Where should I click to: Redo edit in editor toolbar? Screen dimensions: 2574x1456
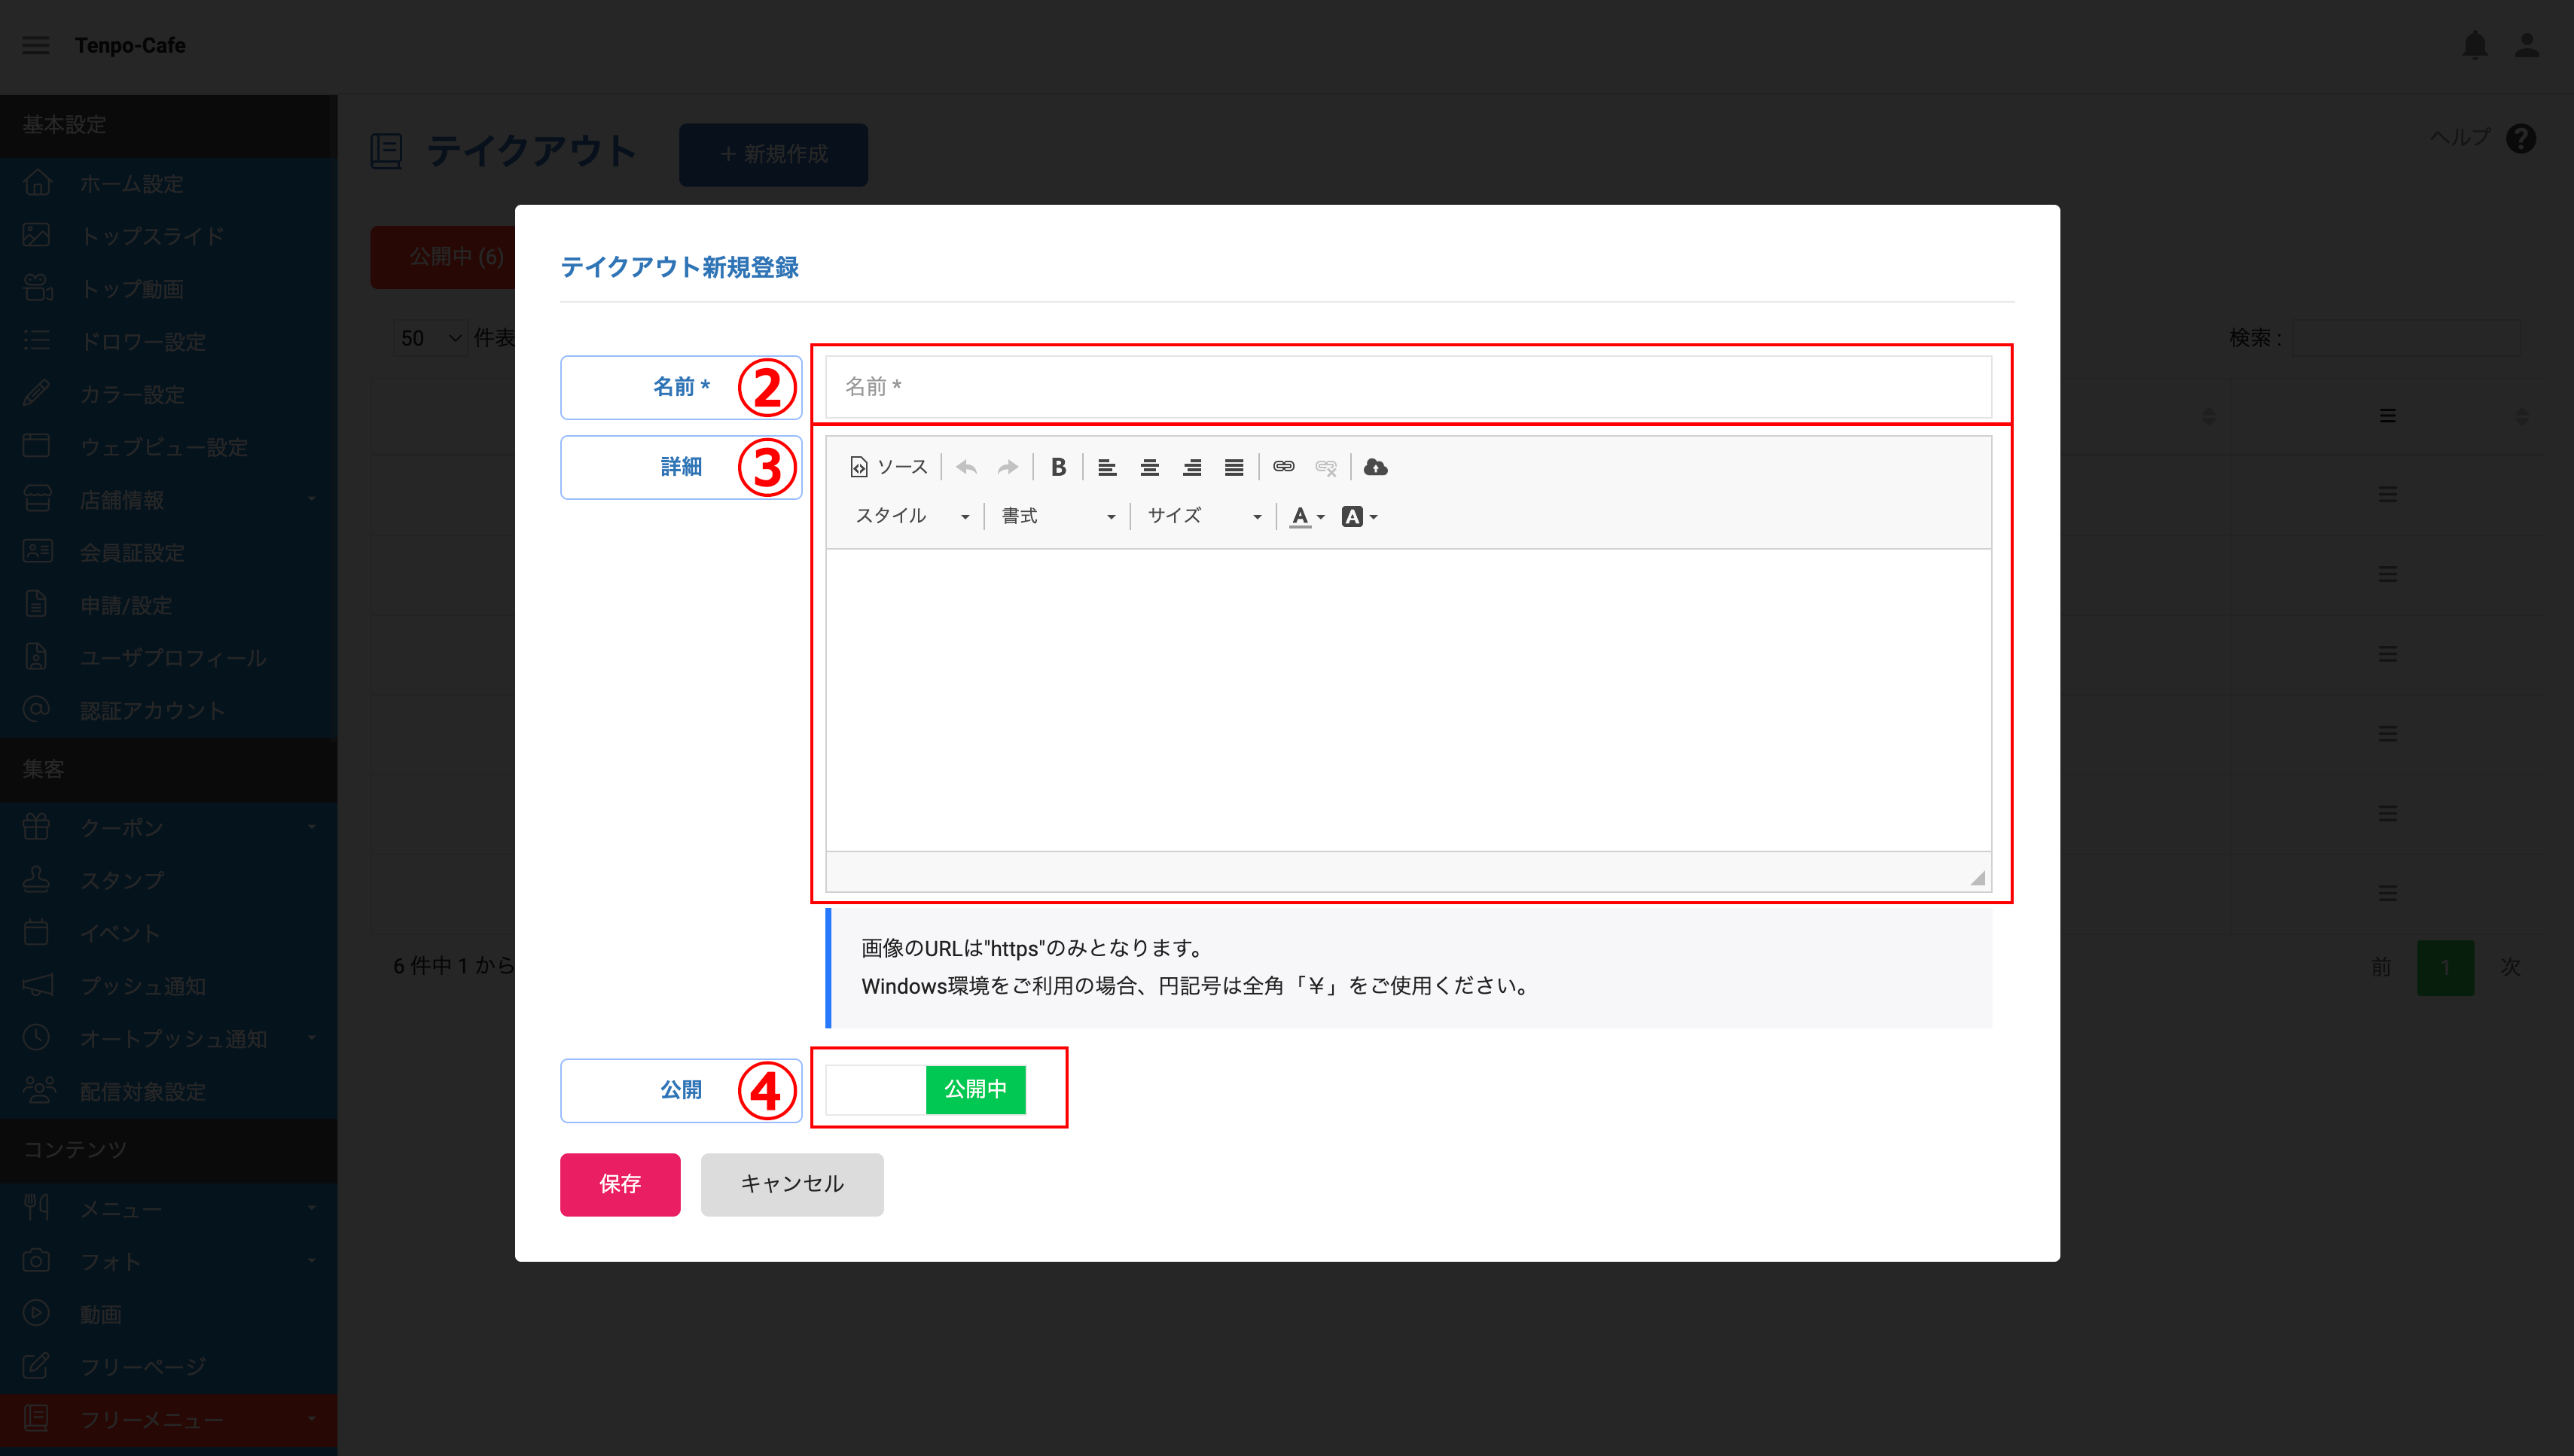pyautogui.click(x=1008, y=467)
